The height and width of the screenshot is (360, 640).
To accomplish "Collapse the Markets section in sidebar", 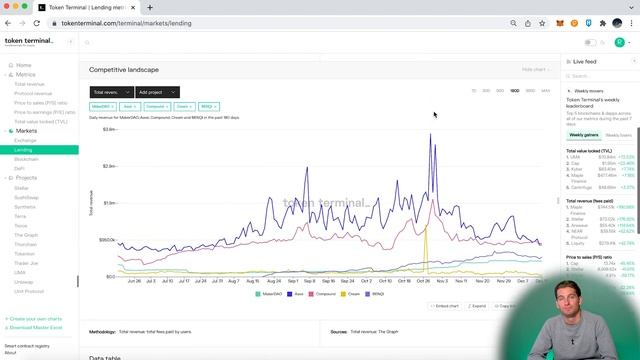I will [5, 131].
